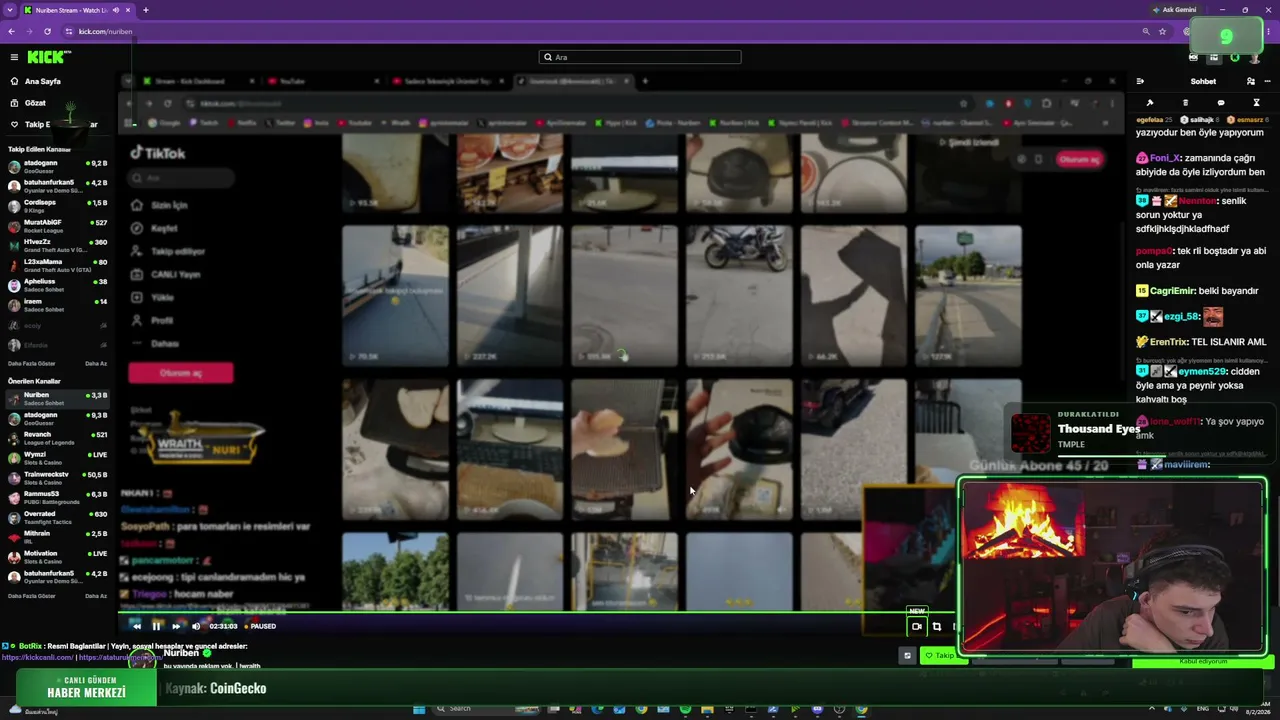Open a new Chrome tab with plus button
This screenshot has height=720, width=1280.
pos(146,10)
